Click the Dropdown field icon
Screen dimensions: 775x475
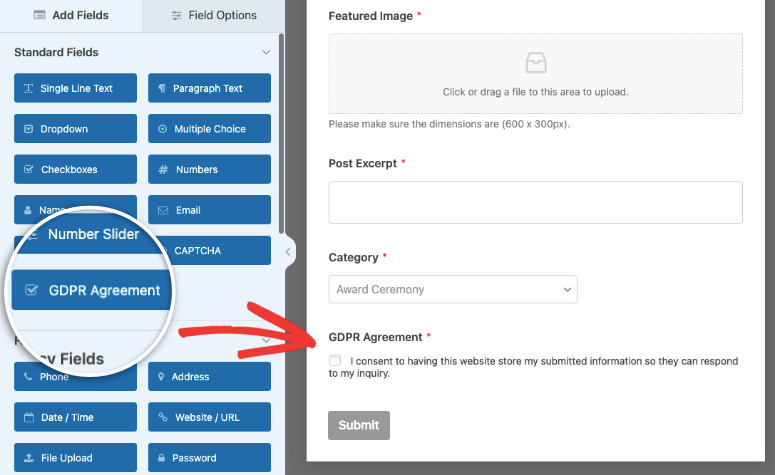point(29,129)
